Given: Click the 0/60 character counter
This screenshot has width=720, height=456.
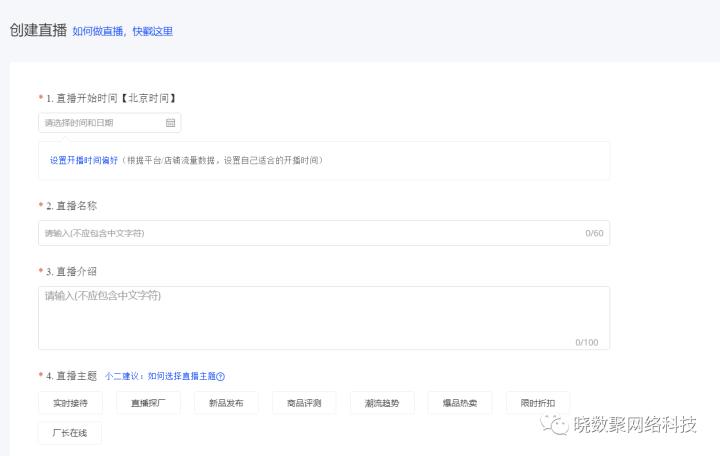Looking at the screenshot, I should pos(594,233).
